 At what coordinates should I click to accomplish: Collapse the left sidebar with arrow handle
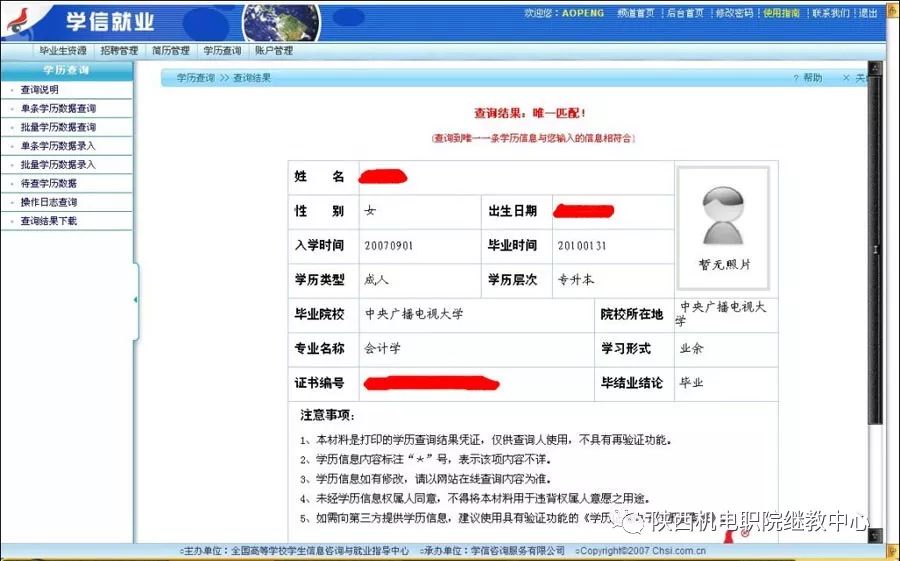coord(135,300)
